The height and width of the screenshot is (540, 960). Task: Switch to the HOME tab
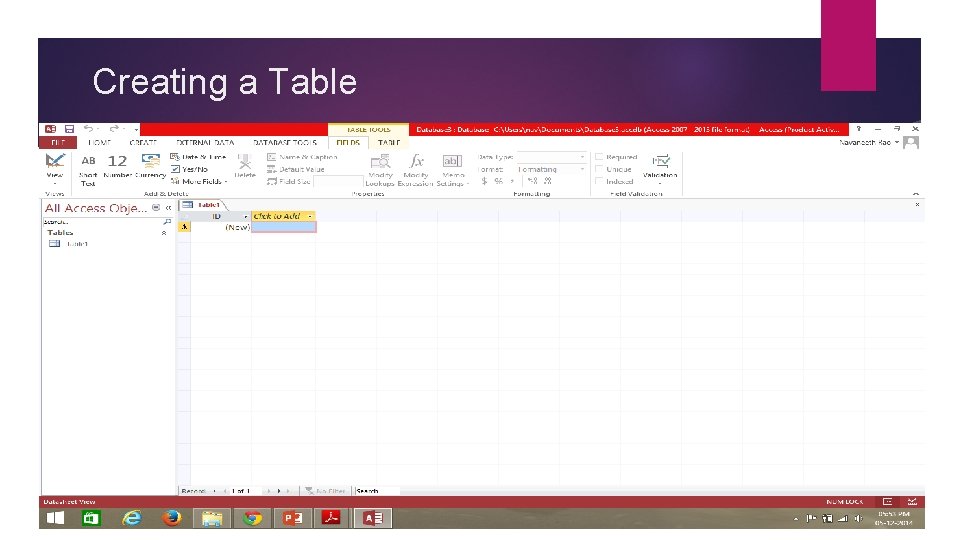pos(99,143)
